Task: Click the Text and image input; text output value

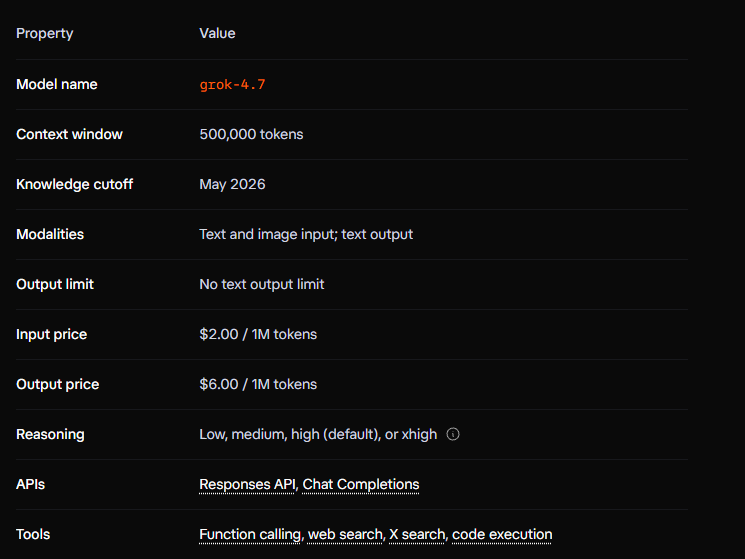Action: (x=306, y=234)
